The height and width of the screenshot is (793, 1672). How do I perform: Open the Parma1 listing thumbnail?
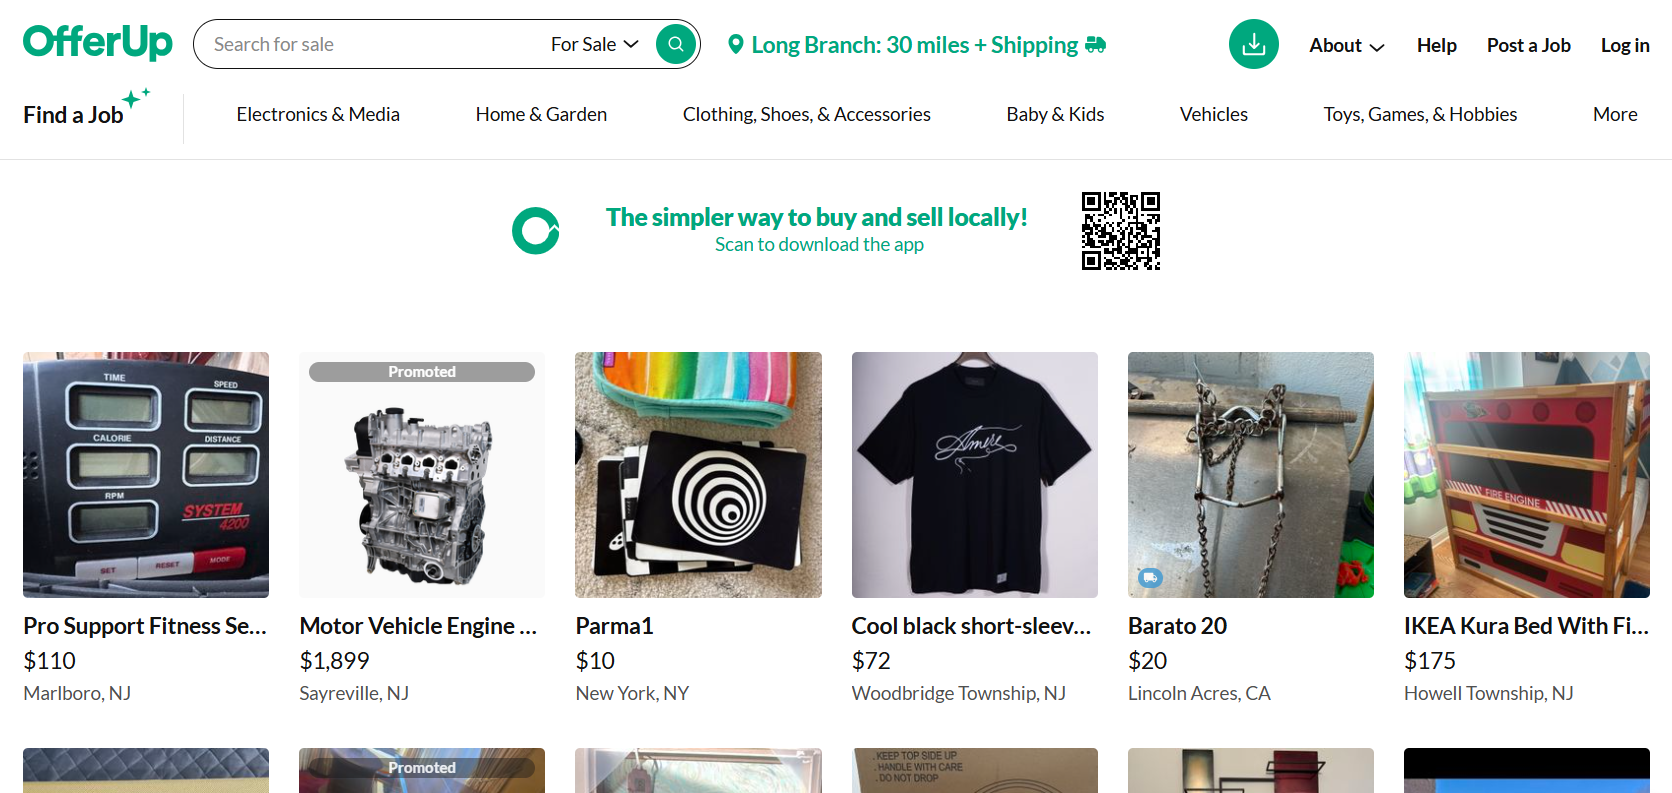[x=697, y=474]
